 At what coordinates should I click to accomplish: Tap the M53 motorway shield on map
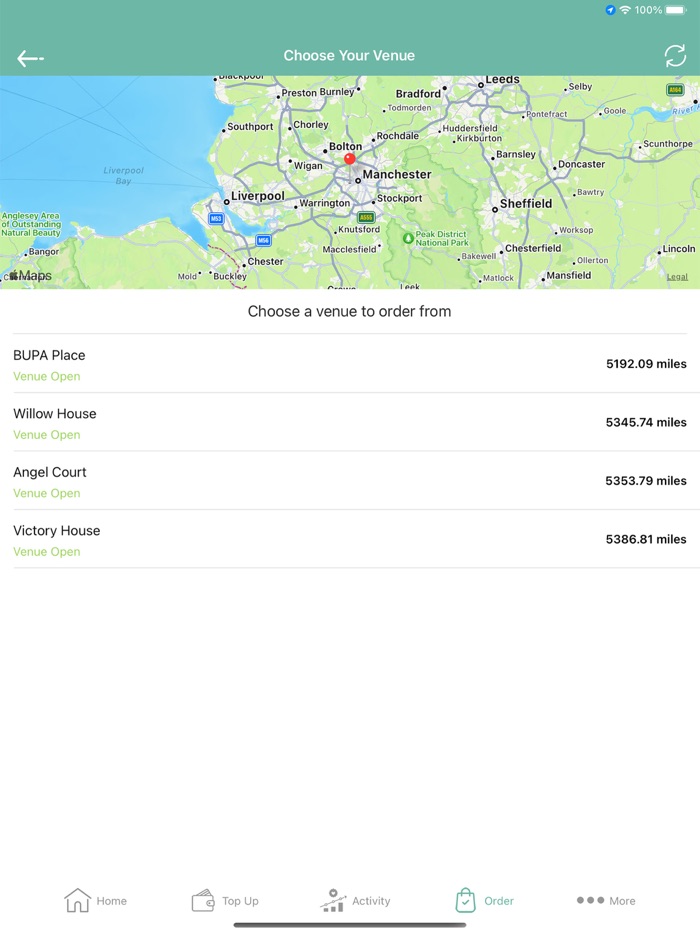(216, 219)
